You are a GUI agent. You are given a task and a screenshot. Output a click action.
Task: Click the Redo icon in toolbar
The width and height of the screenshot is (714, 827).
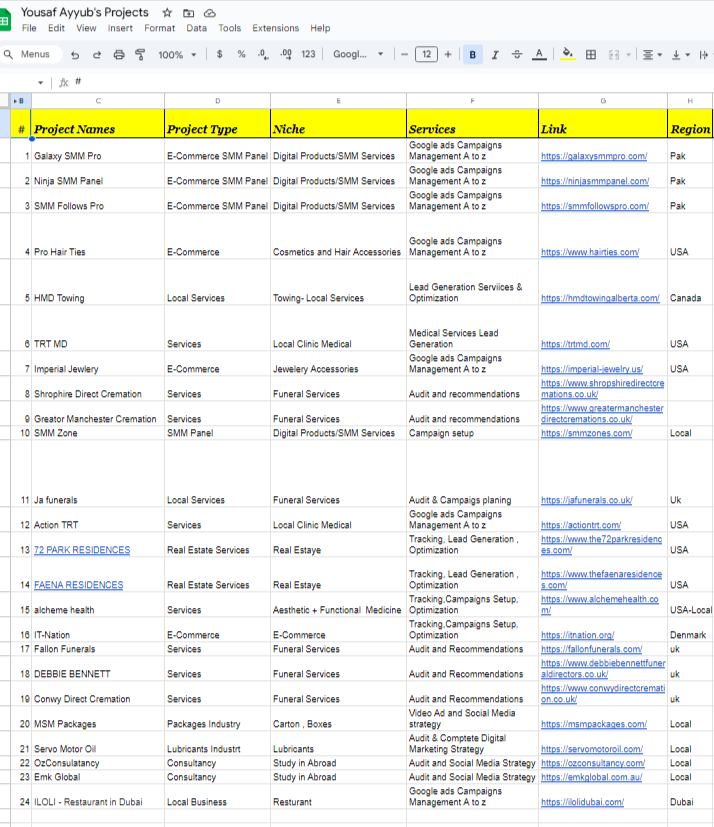[x=97, y=54]
